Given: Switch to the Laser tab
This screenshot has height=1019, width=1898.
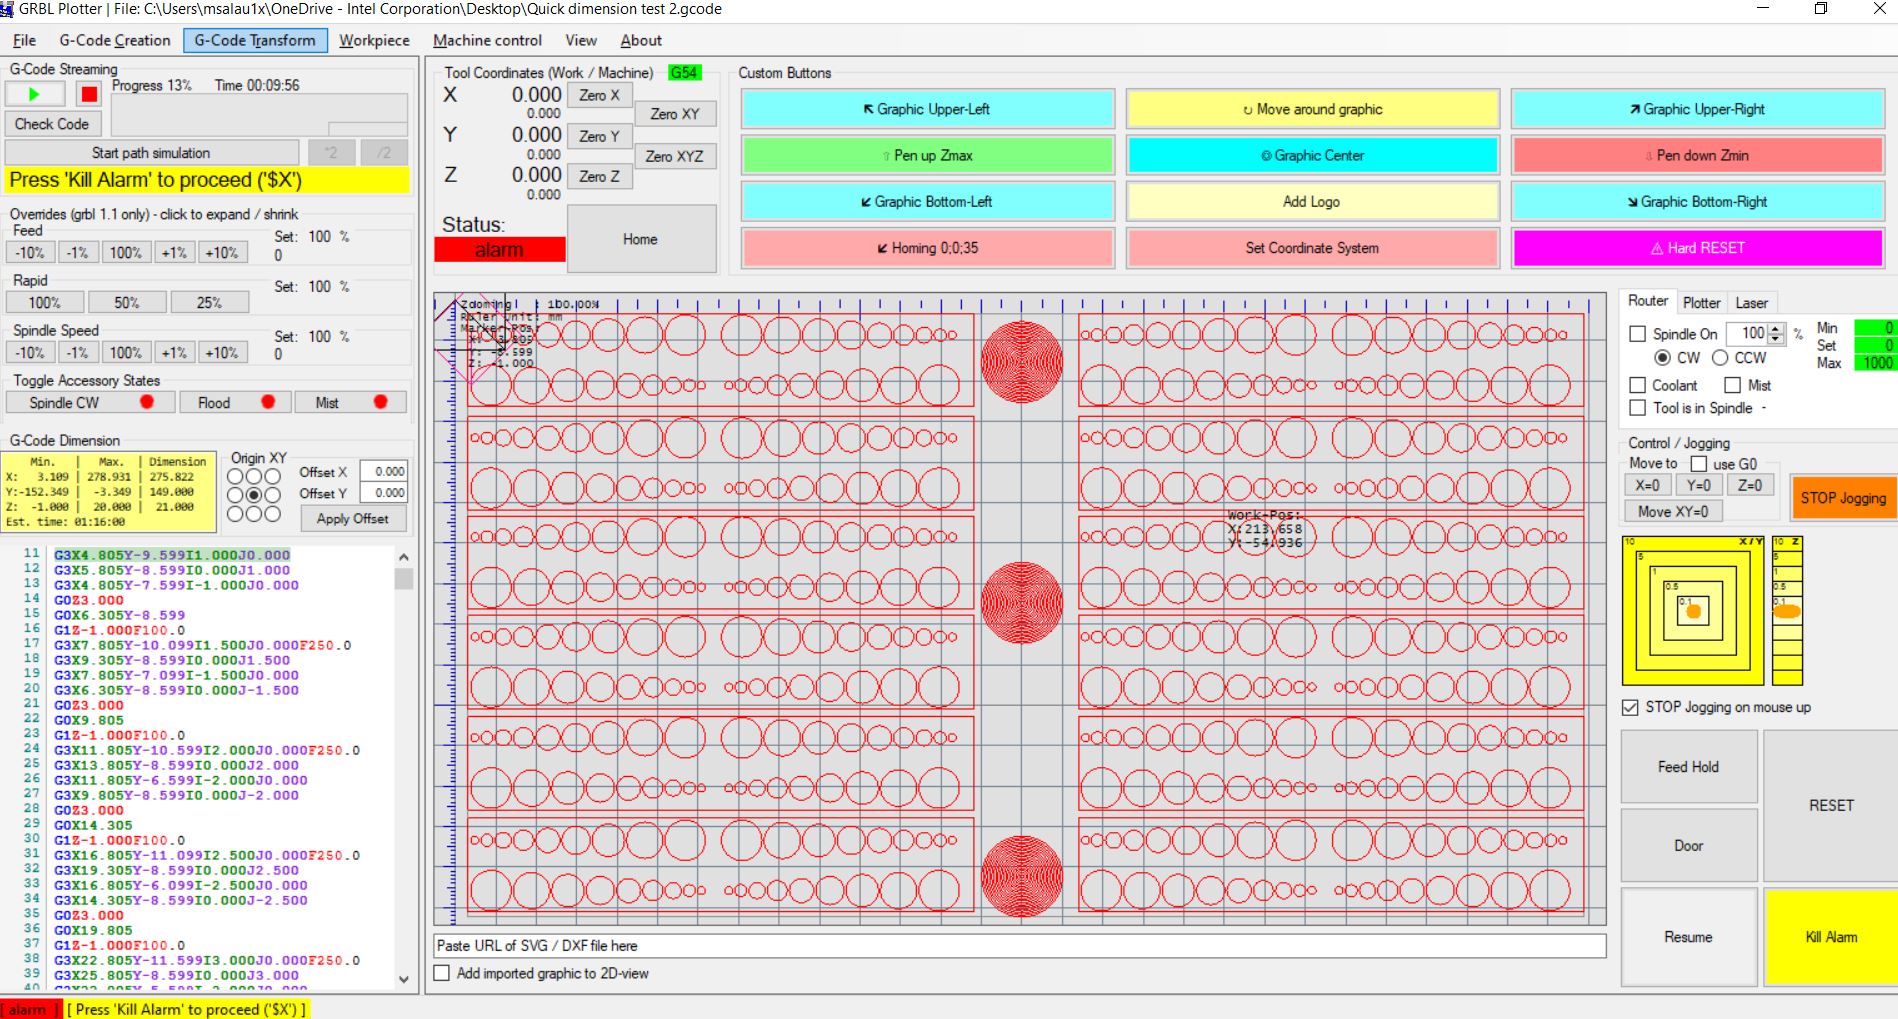Looking at the screenshot, I should [x=1752, y=302].
